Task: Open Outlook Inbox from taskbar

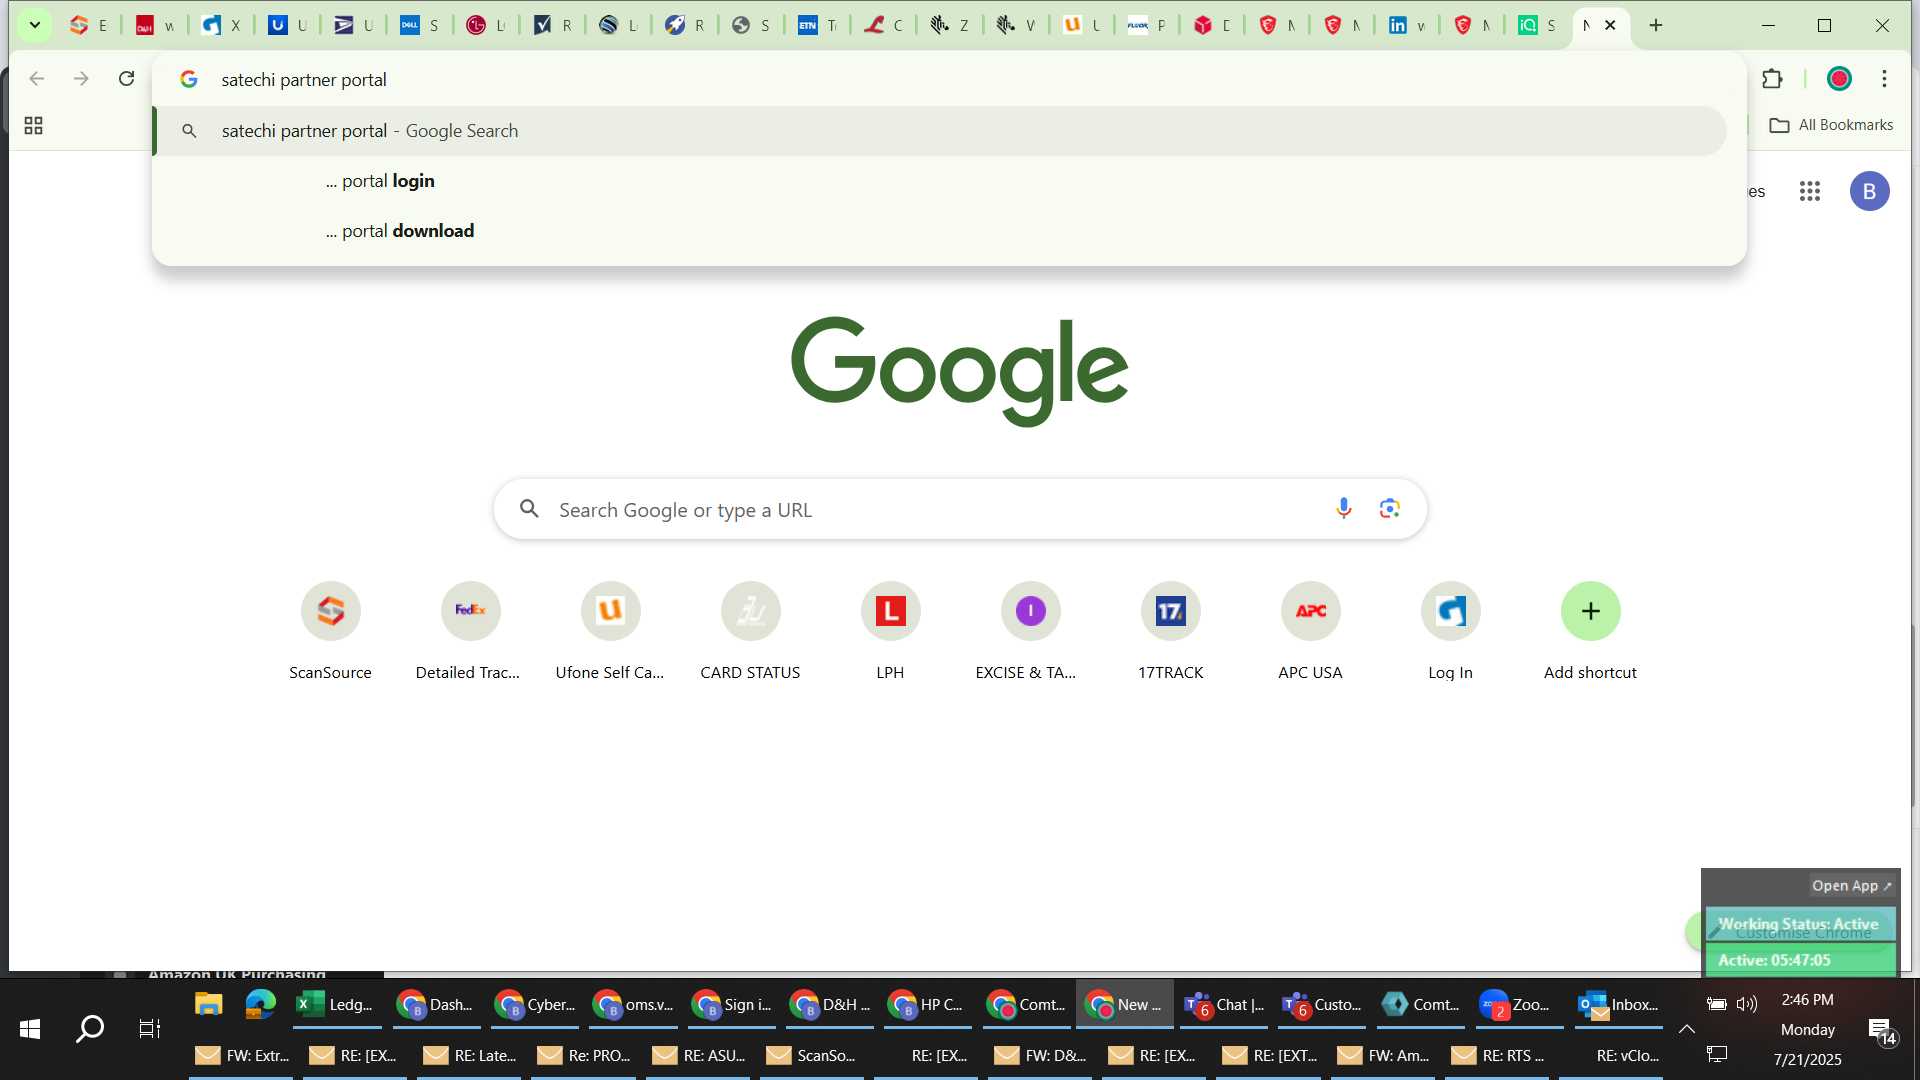Action: tap(1618, 1004)
